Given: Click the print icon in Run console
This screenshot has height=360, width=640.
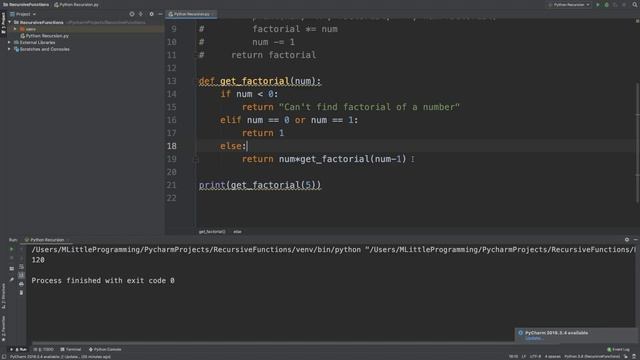Looking at the screenshot, I should click(21, 284).
